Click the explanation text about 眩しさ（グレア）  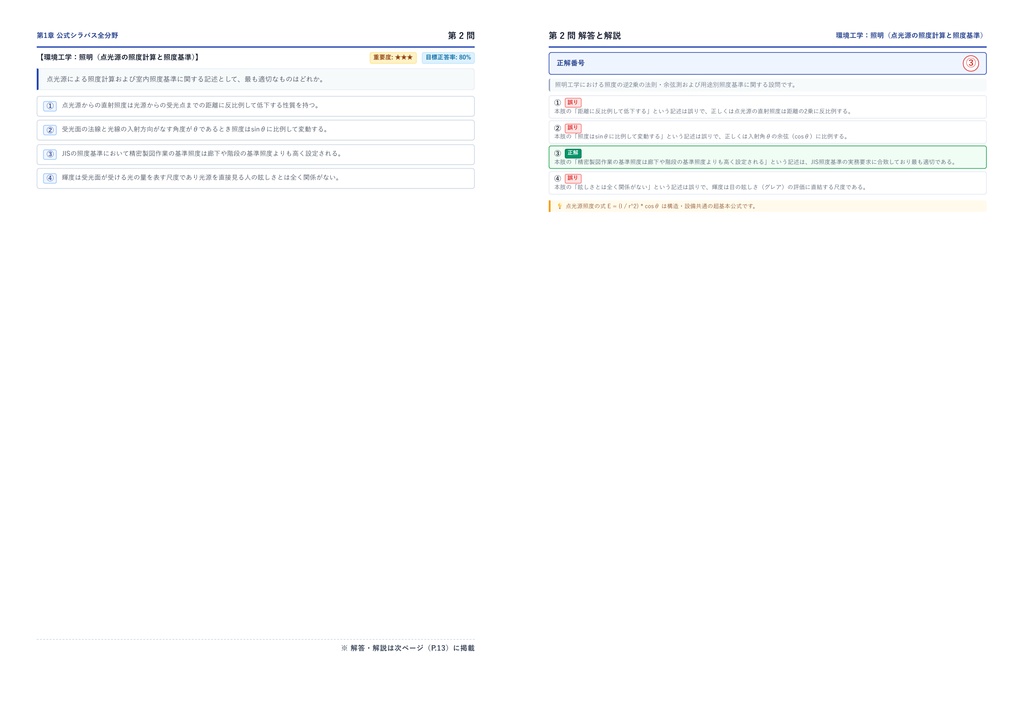pos(711,187)
